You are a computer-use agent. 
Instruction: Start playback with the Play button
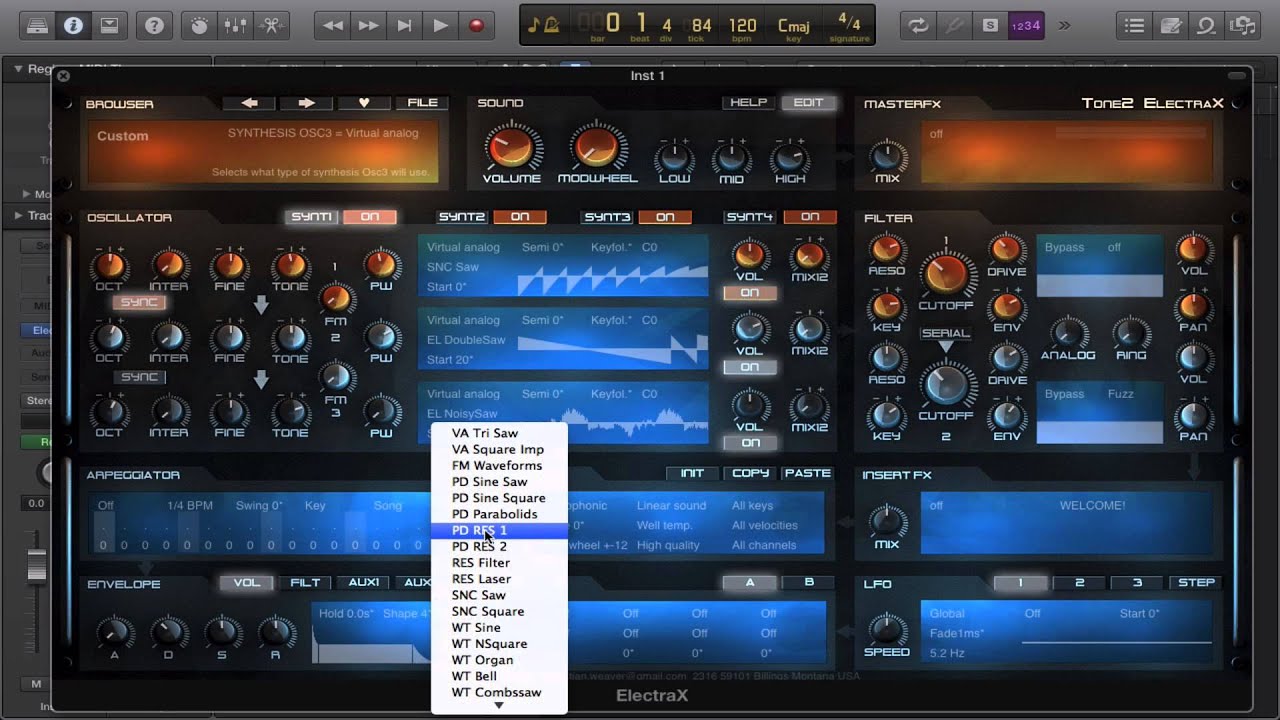(441, 26)
